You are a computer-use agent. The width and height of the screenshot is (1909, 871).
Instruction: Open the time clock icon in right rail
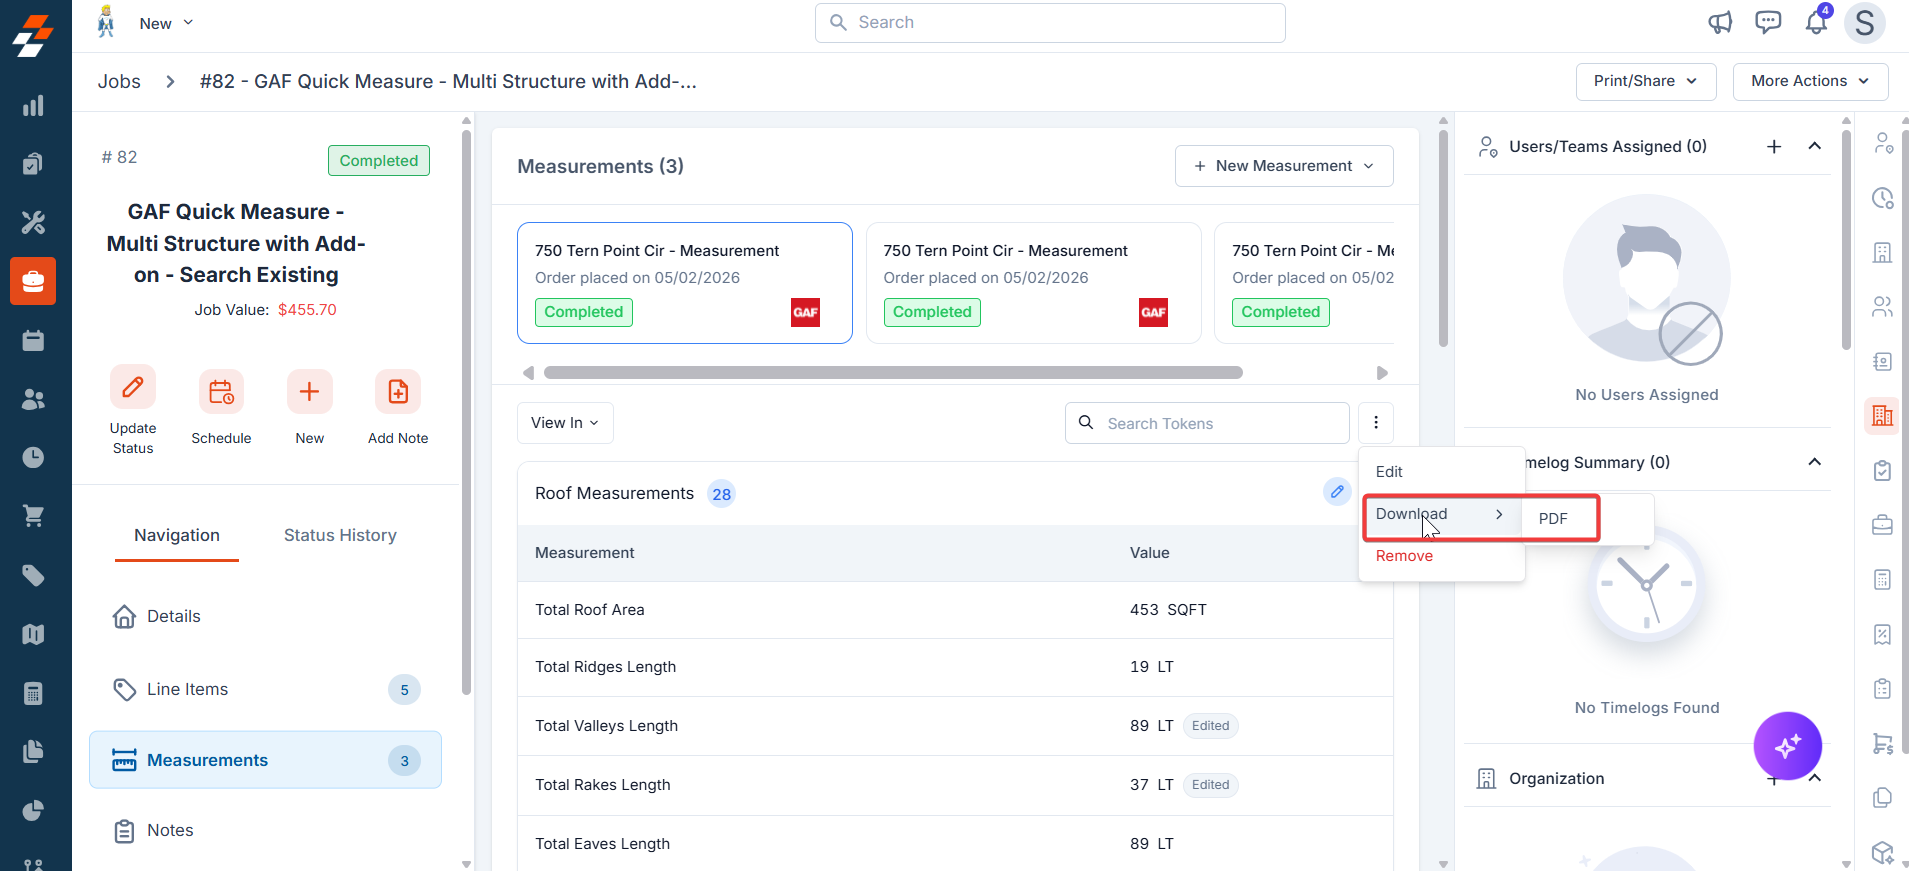(1882, 198)
